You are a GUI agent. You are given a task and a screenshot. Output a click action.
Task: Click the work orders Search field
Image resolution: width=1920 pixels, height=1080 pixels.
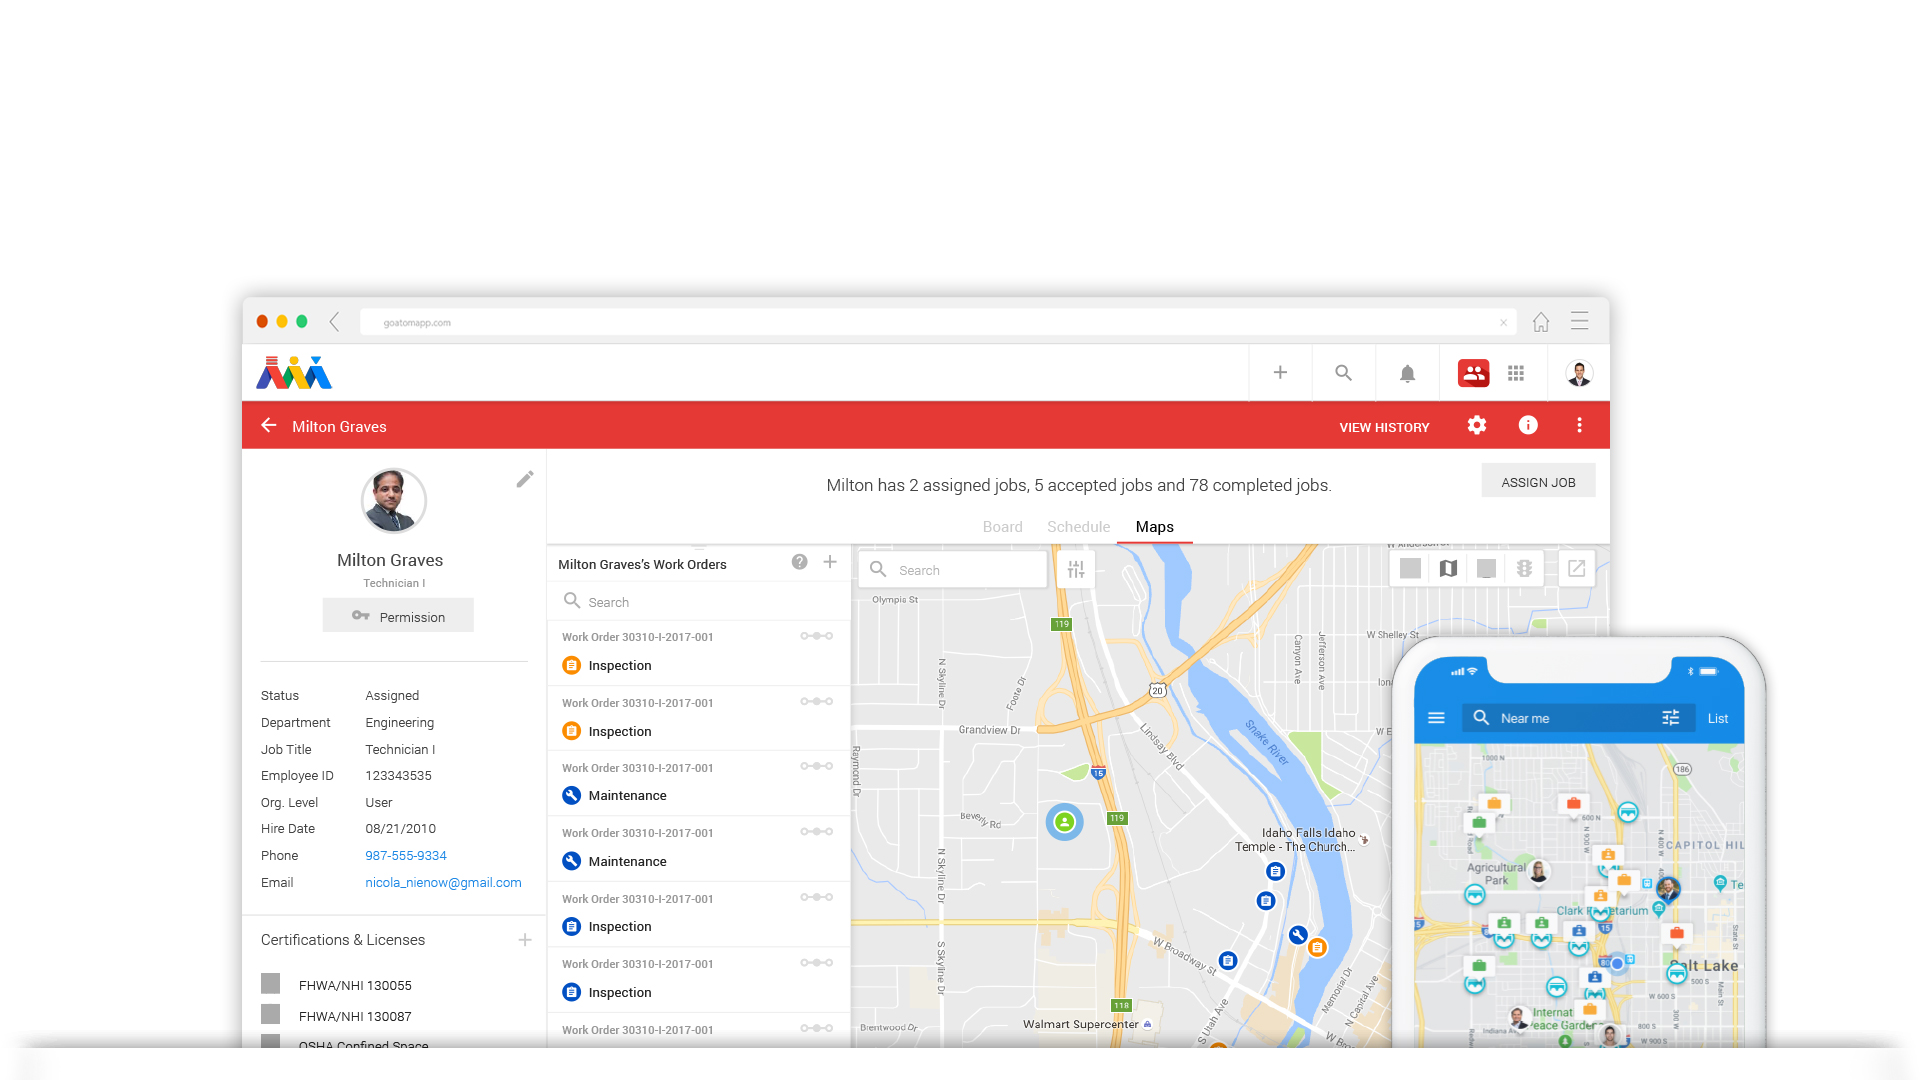pyautogui.click(x=699, y=601)
